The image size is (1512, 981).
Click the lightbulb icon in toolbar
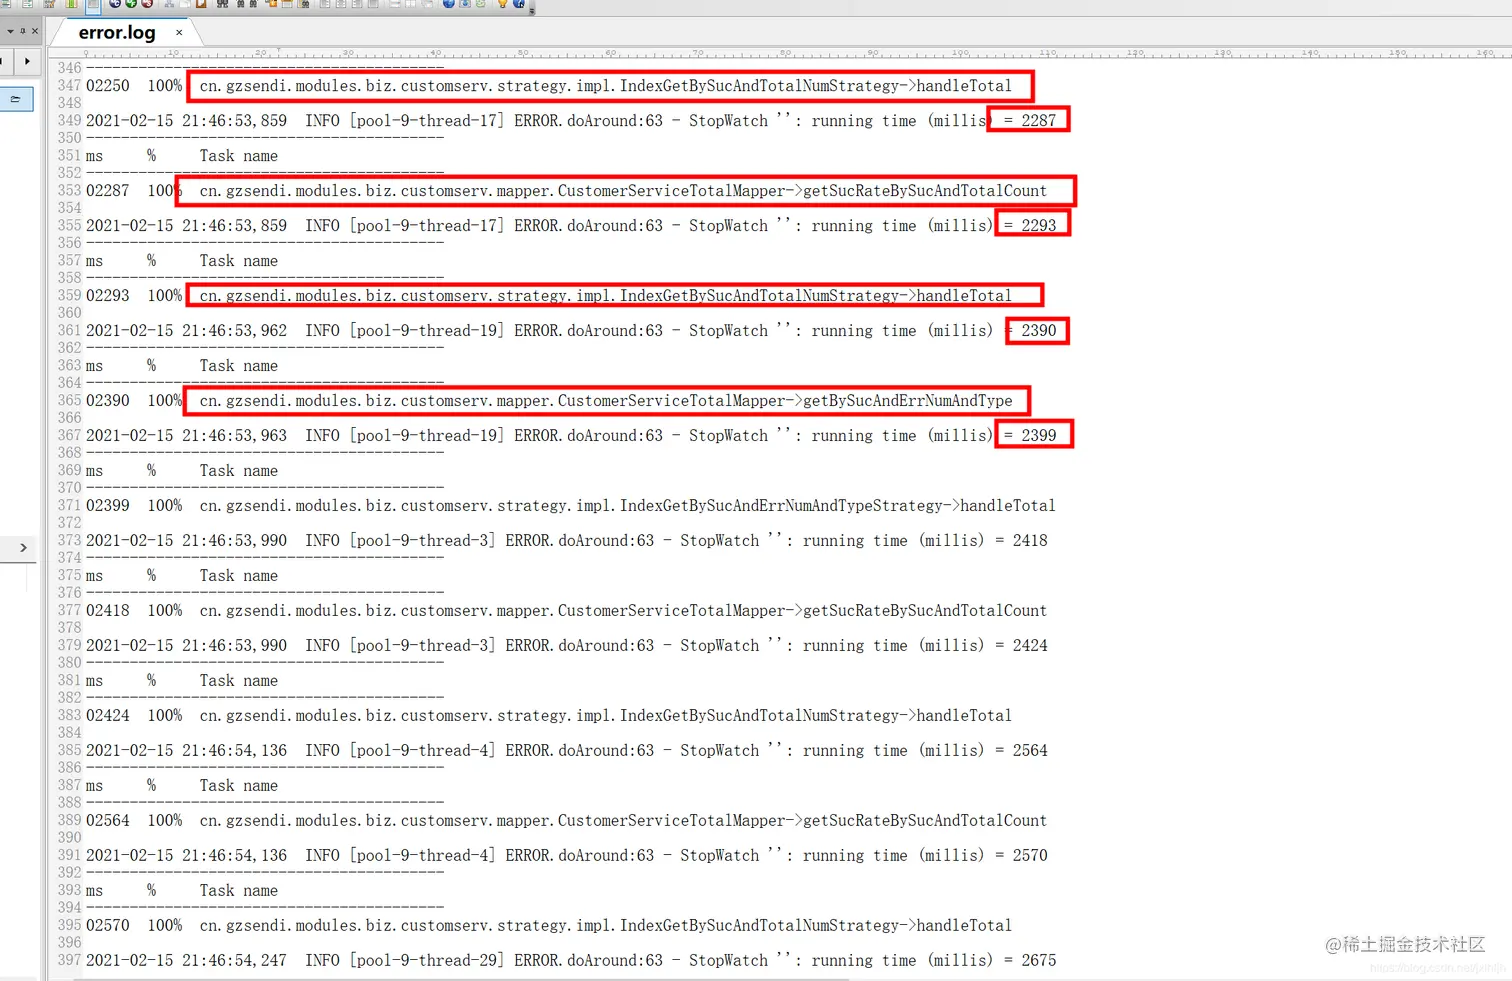tap(502, 4)
